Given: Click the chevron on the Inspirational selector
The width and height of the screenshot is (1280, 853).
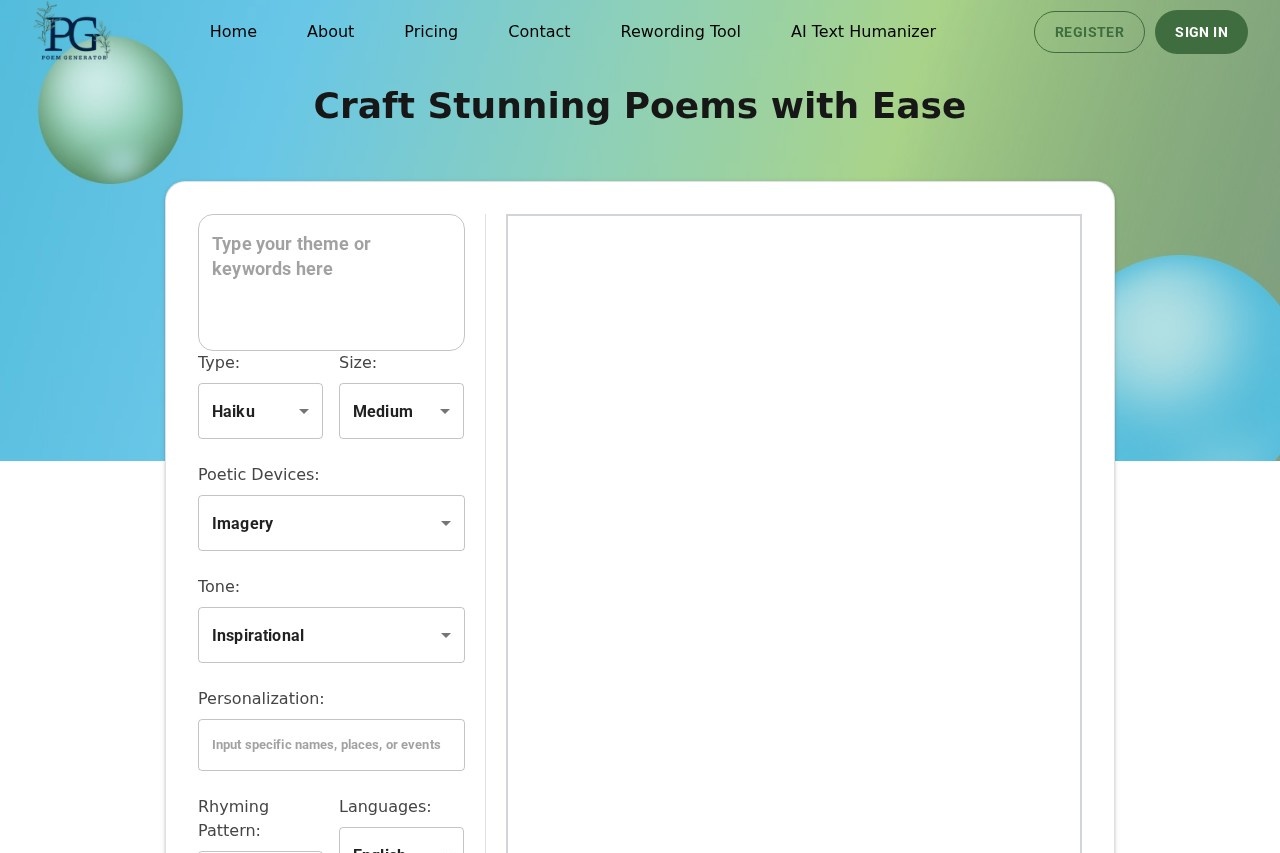Looking at the screenshot, I should point(445,635).
